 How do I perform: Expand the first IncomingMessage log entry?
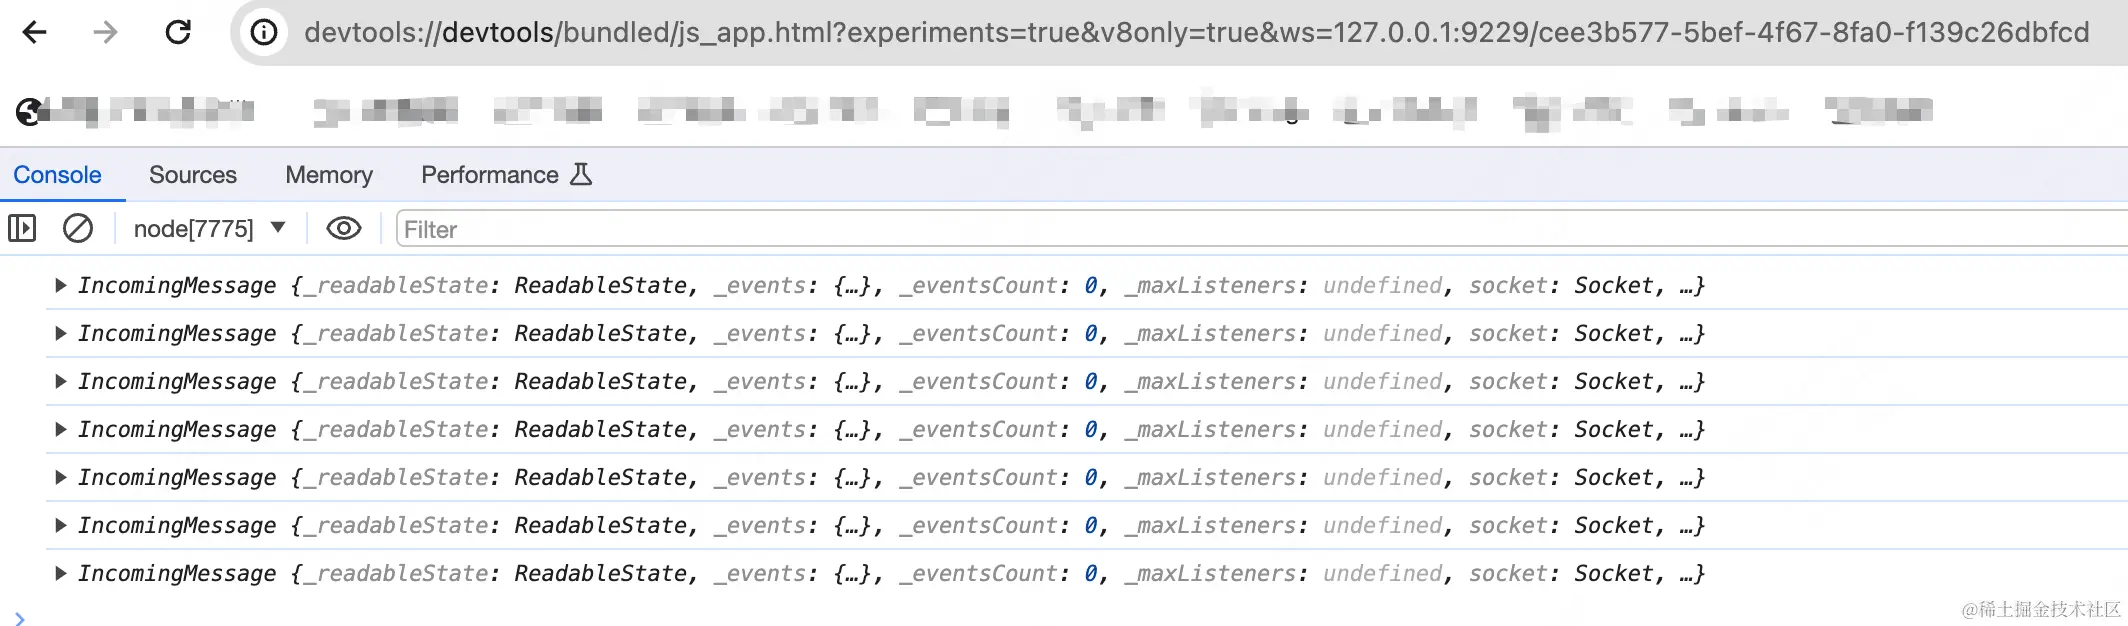61,286
